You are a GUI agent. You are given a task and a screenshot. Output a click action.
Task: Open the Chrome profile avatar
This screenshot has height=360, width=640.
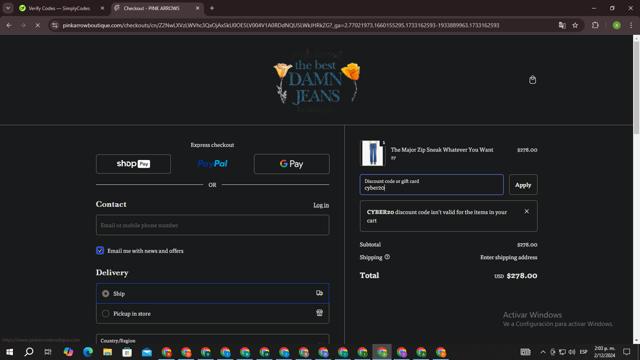click(x=616, y=25)
